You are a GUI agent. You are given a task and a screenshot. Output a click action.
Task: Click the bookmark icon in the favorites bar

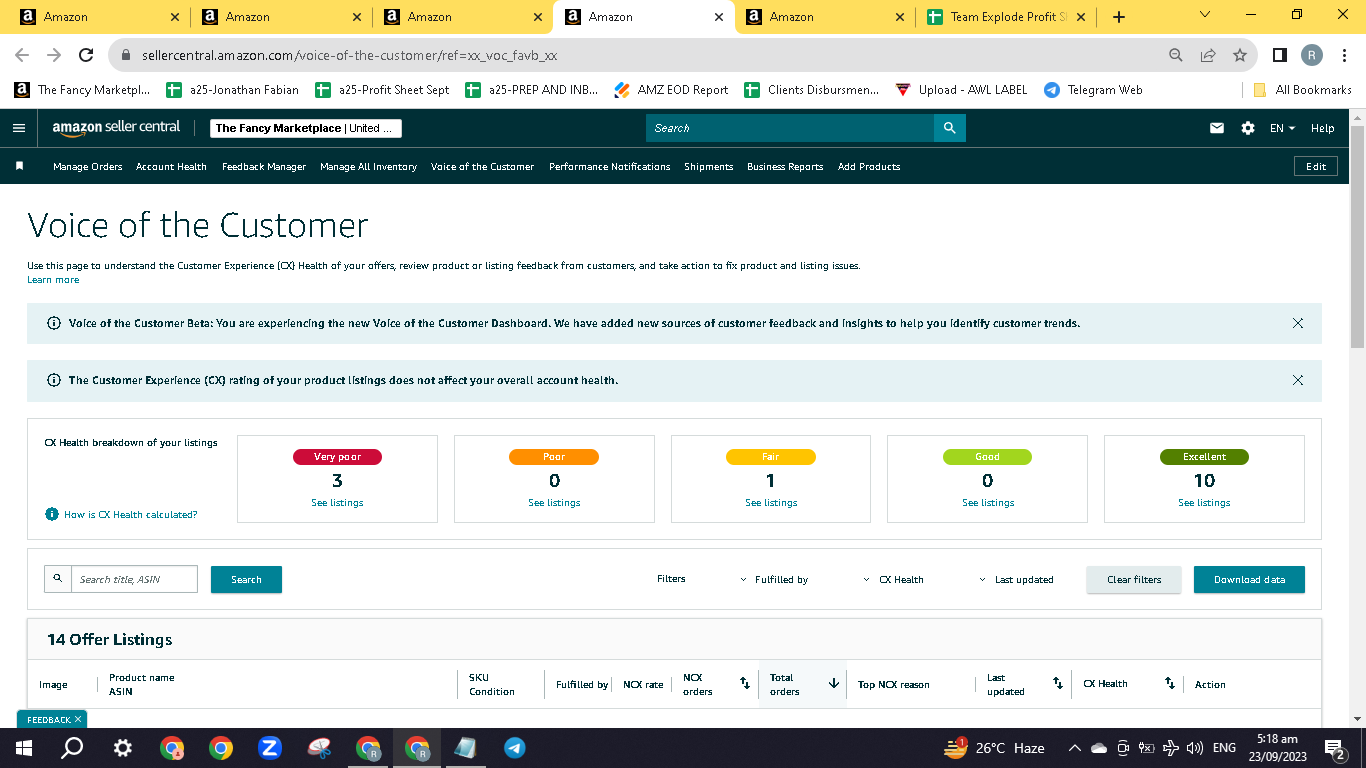(x=19, y=166)
